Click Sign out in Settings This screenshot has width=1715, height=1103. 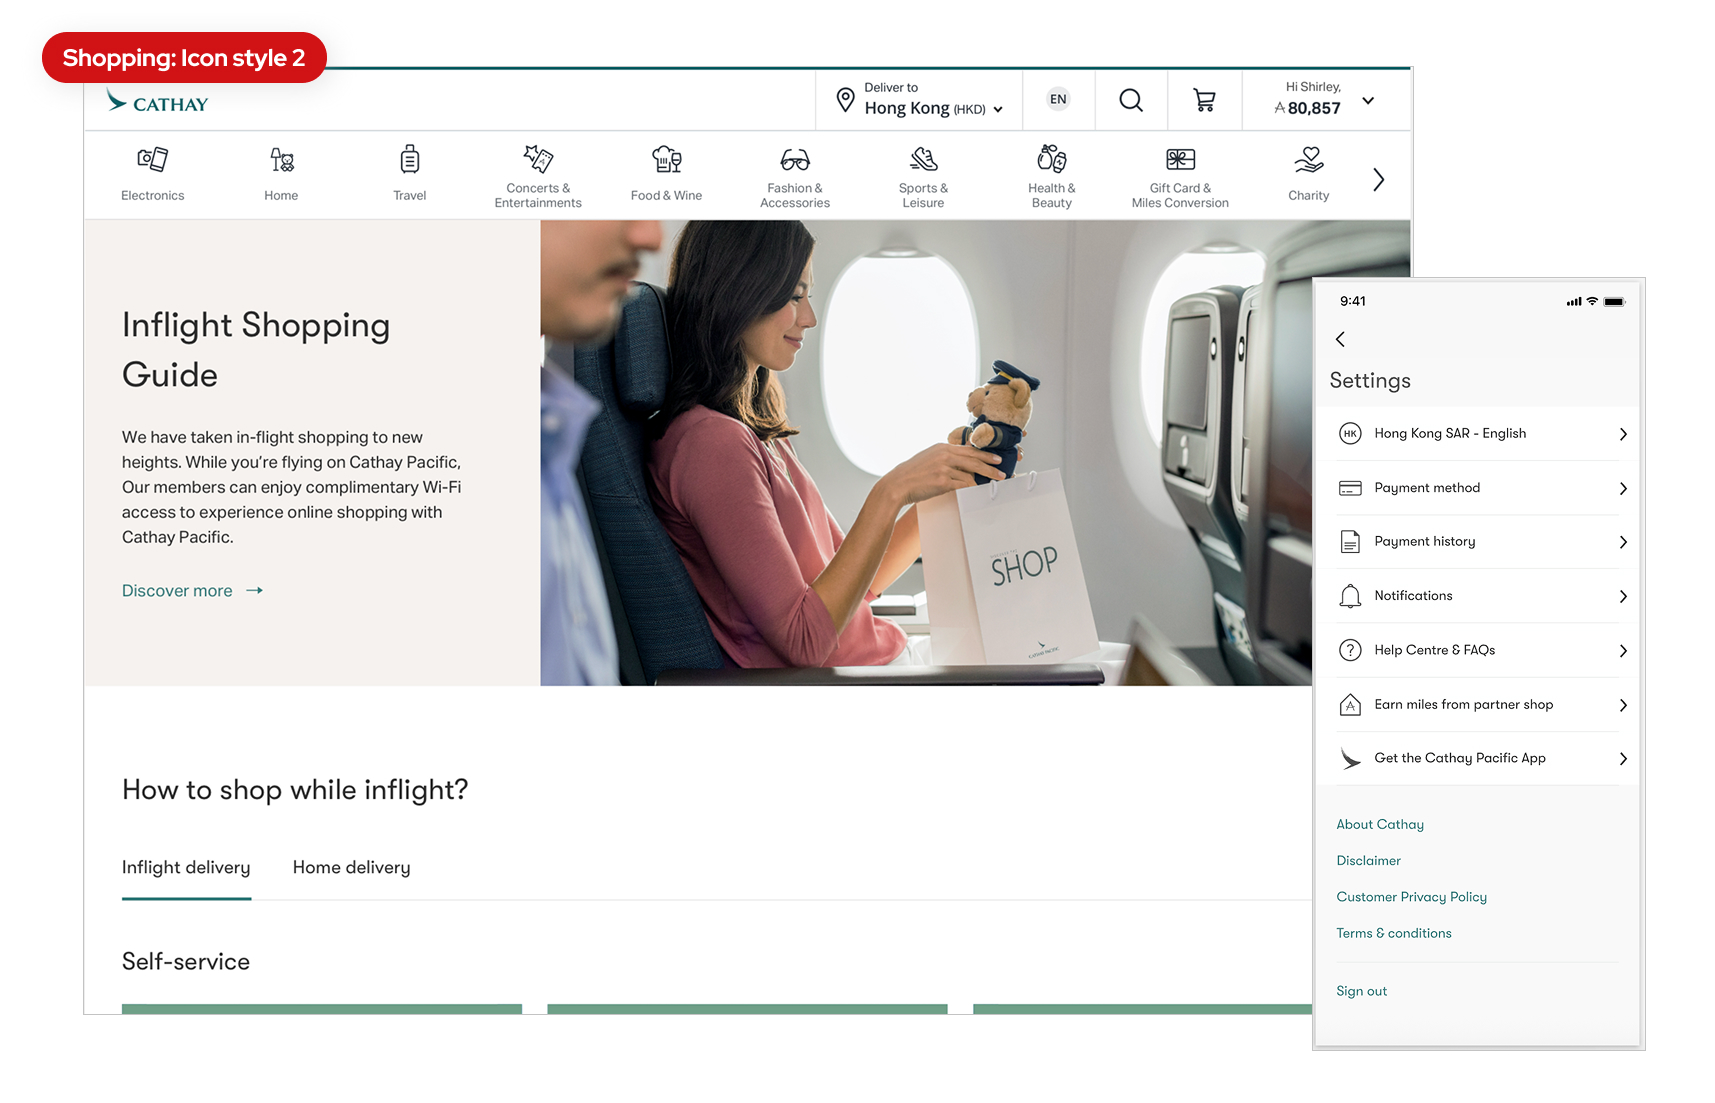(x=1361, y=991)
